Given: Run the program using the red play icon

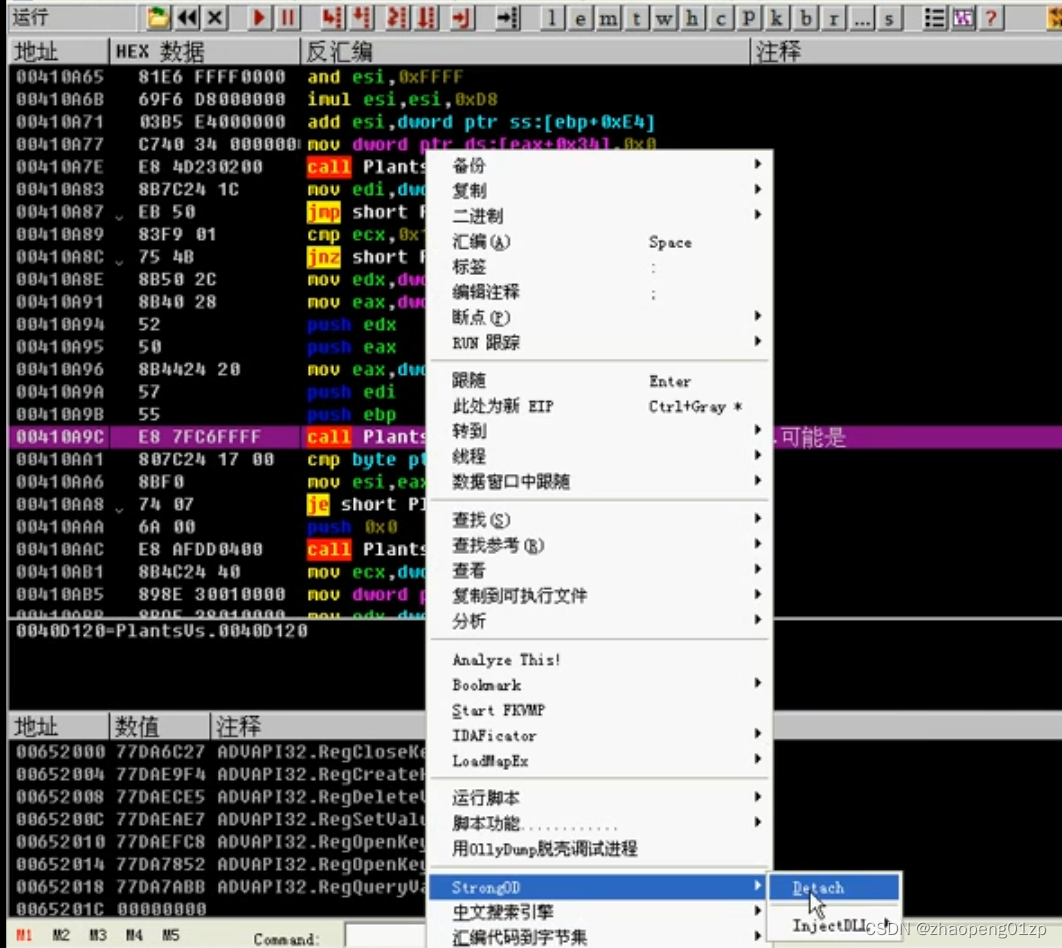Looking at the screenshot, I should [x=258, y=16].
